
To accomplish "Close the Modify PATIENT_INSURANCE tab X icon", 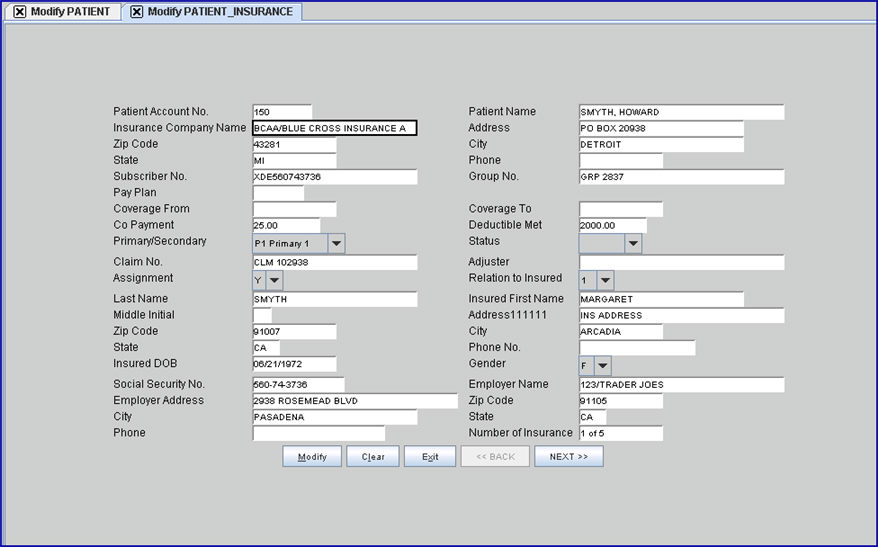I will click(x=137, y=12).
